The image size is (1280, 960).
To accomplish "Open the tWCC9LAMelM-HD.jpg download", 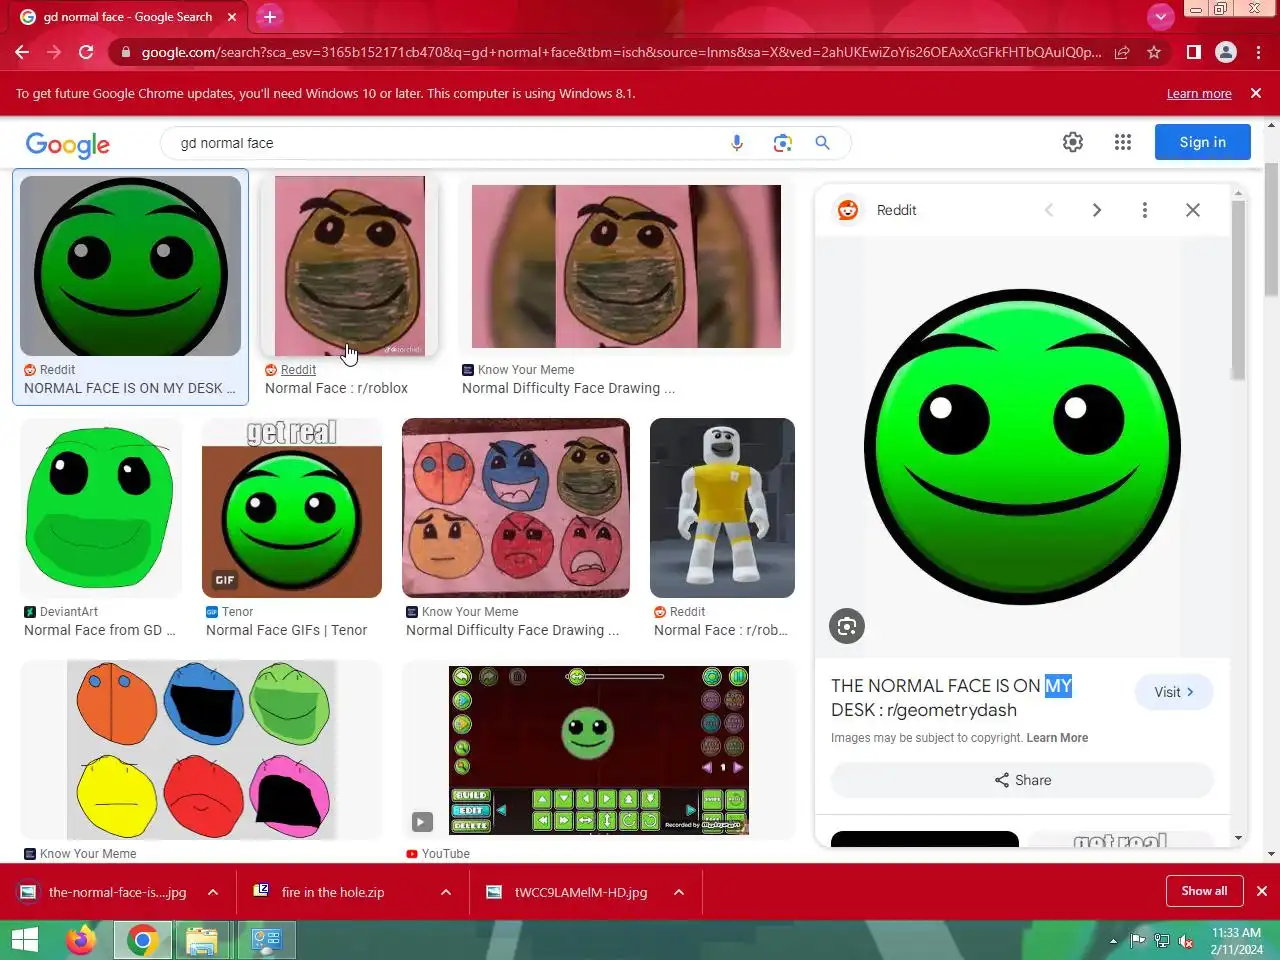I will pos(580,892).
